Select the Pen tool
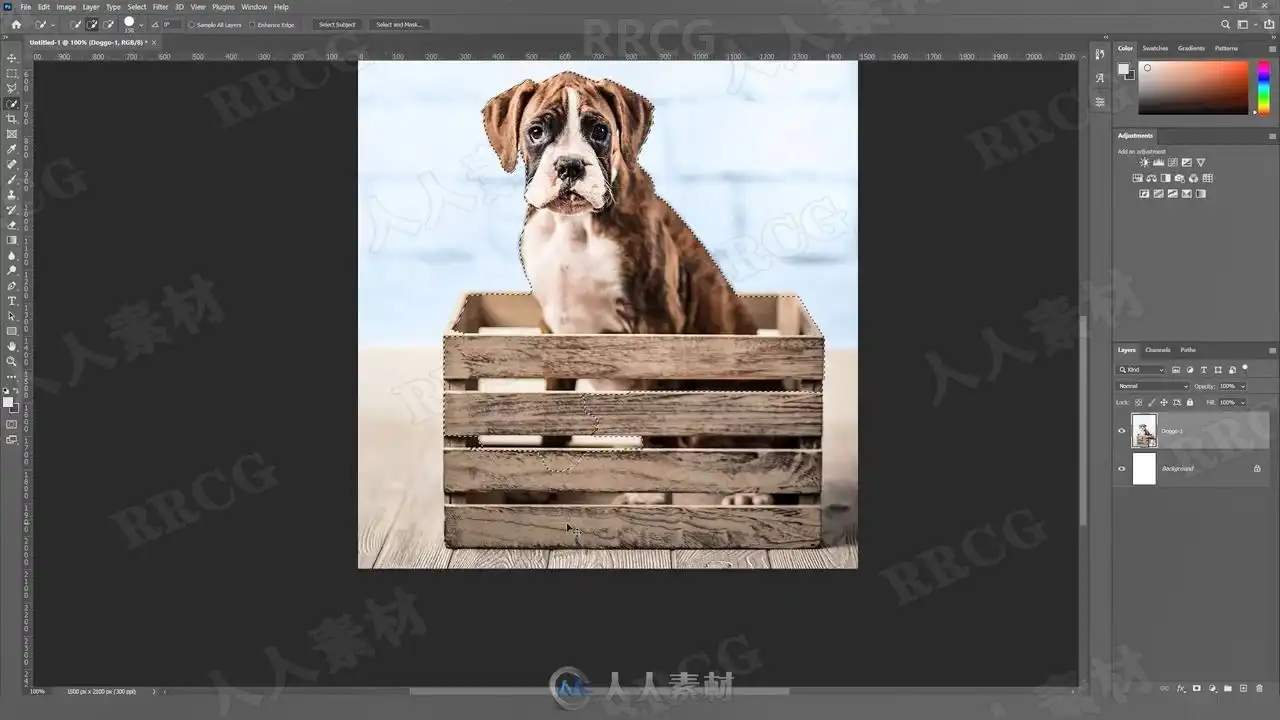The height and width of the screenshot is (720, 1280). [12, 285]
